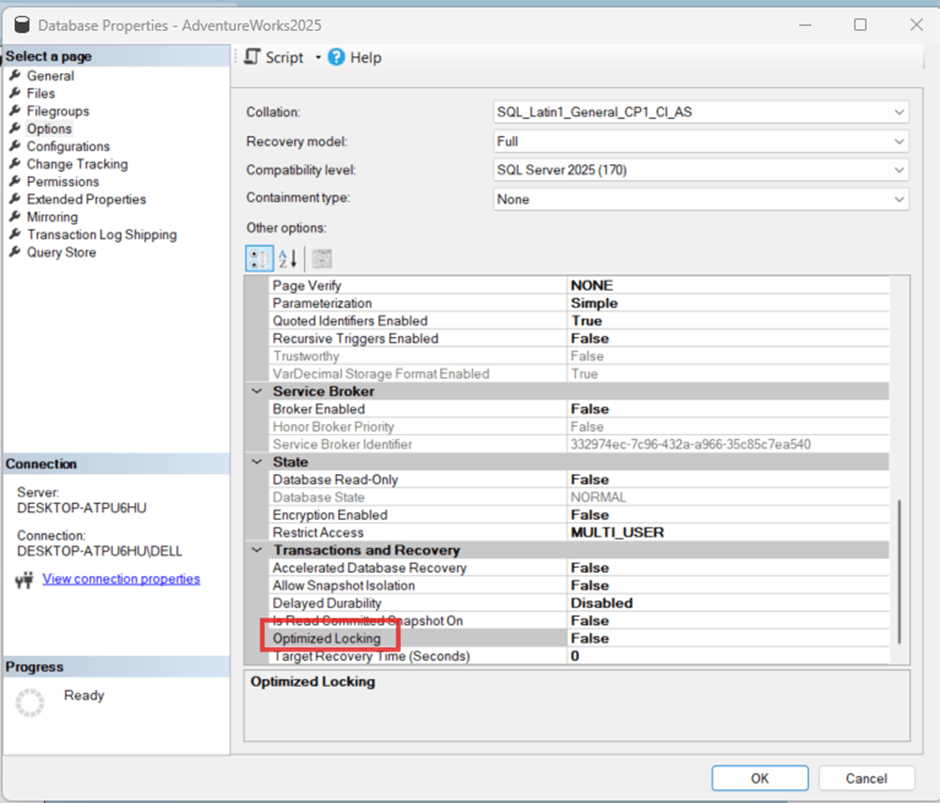Open the General page

(50, 76)
